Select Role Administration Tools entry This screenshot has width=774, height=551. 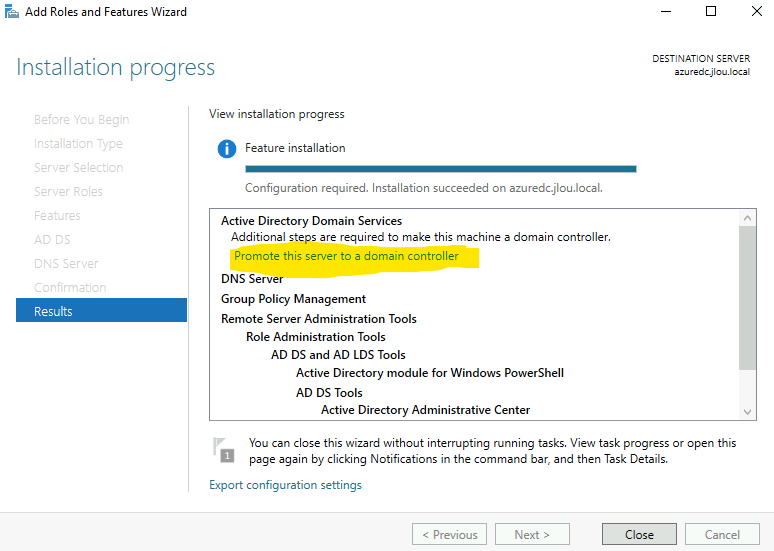pos(316,337)
